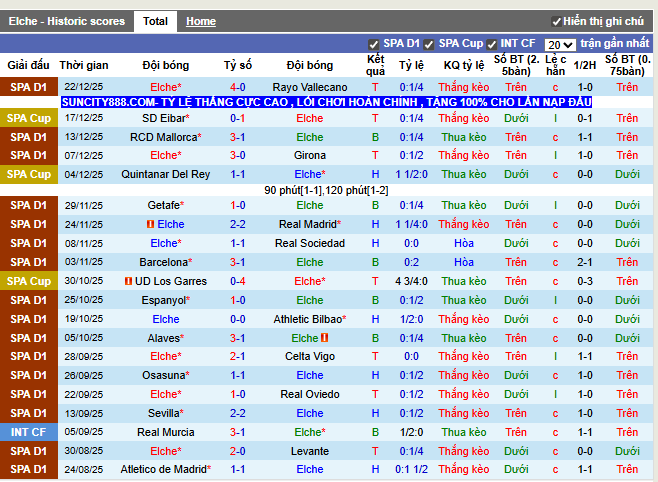658x482 pixels.
Task: Click Levante team name
Action: tap(310, 451)
